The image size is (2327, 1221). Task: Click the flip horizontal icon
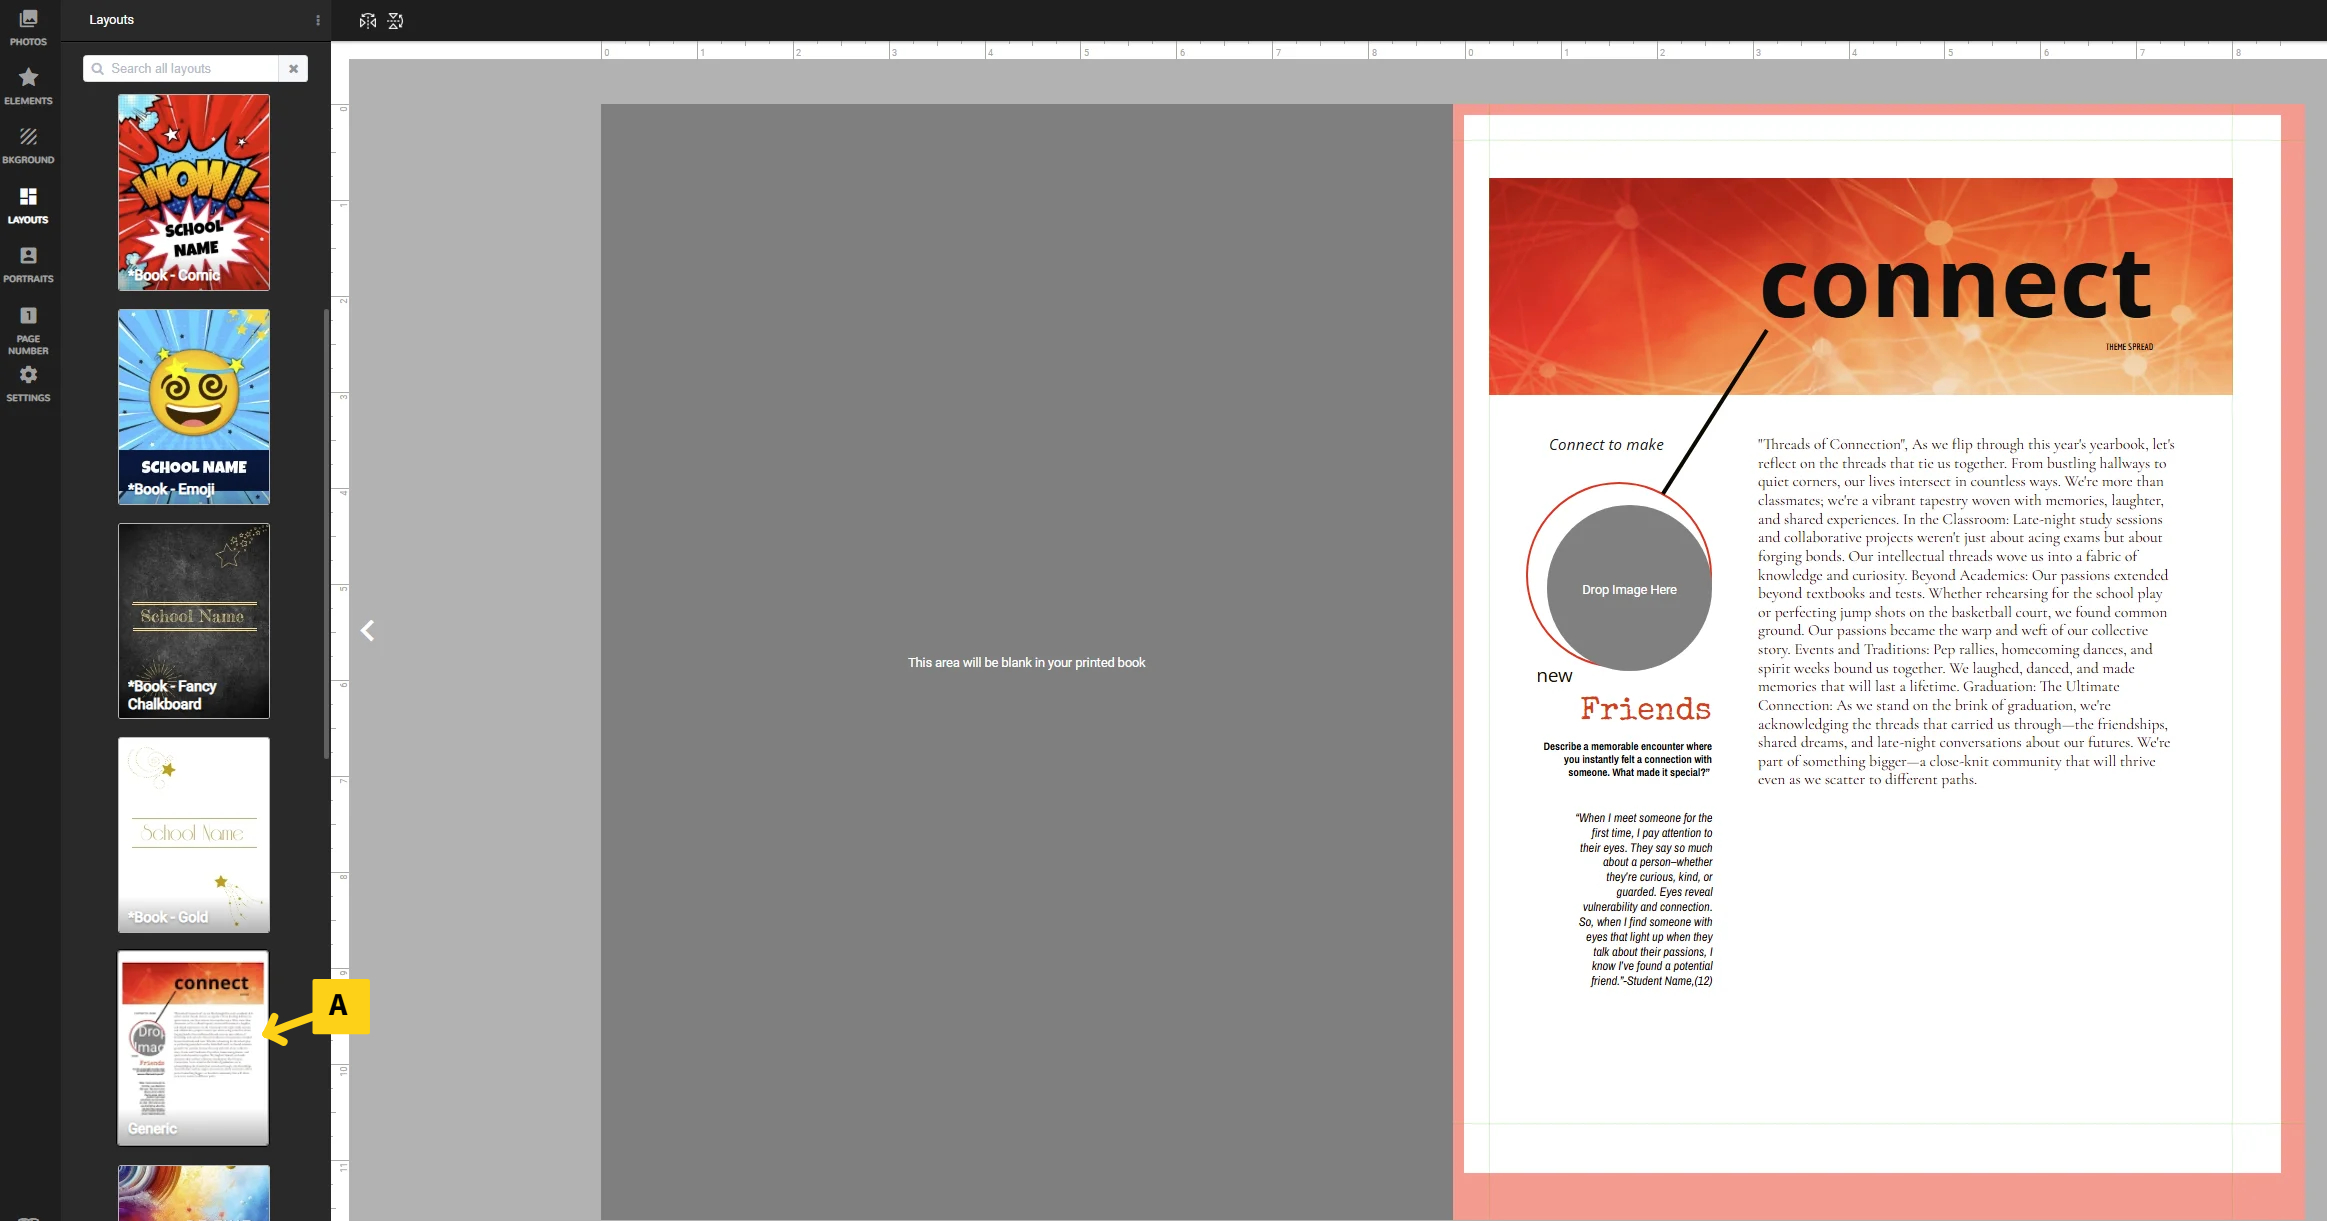coord(368,21)
